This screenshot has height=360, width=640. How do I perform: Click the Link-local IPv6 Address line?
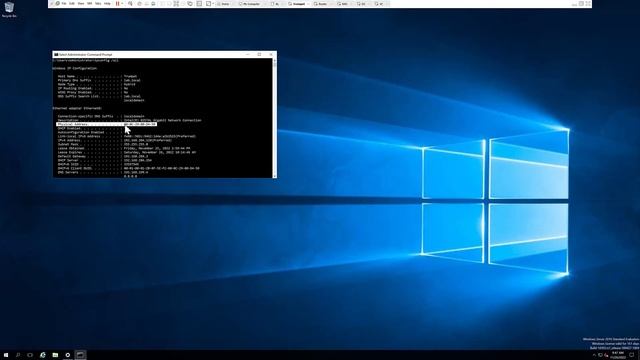pyautogui.click(x=127, y=136)
